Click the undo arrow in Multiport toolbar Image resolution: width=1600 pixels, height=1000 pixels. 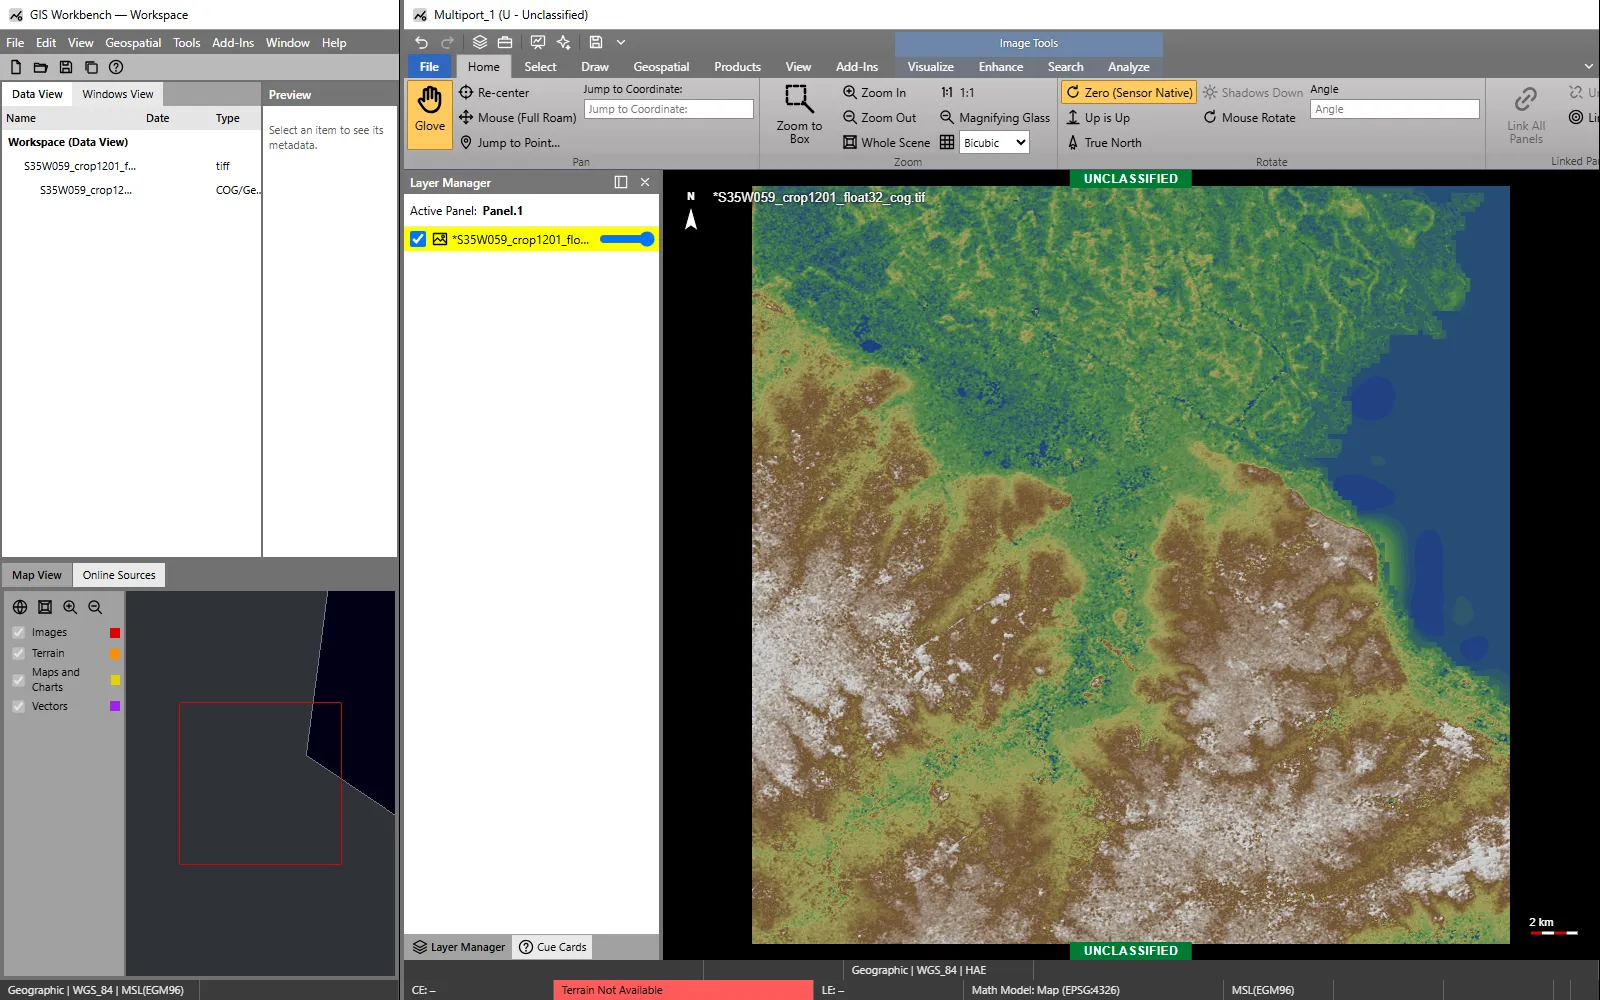pyautogui.click(x=422, y=42)
